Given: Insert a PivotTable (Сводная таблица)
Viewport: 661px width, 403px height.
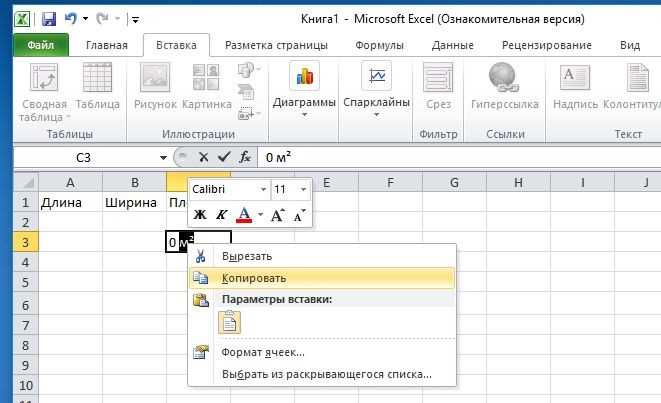Looking at the screenshot, I should tap(44, 93).
